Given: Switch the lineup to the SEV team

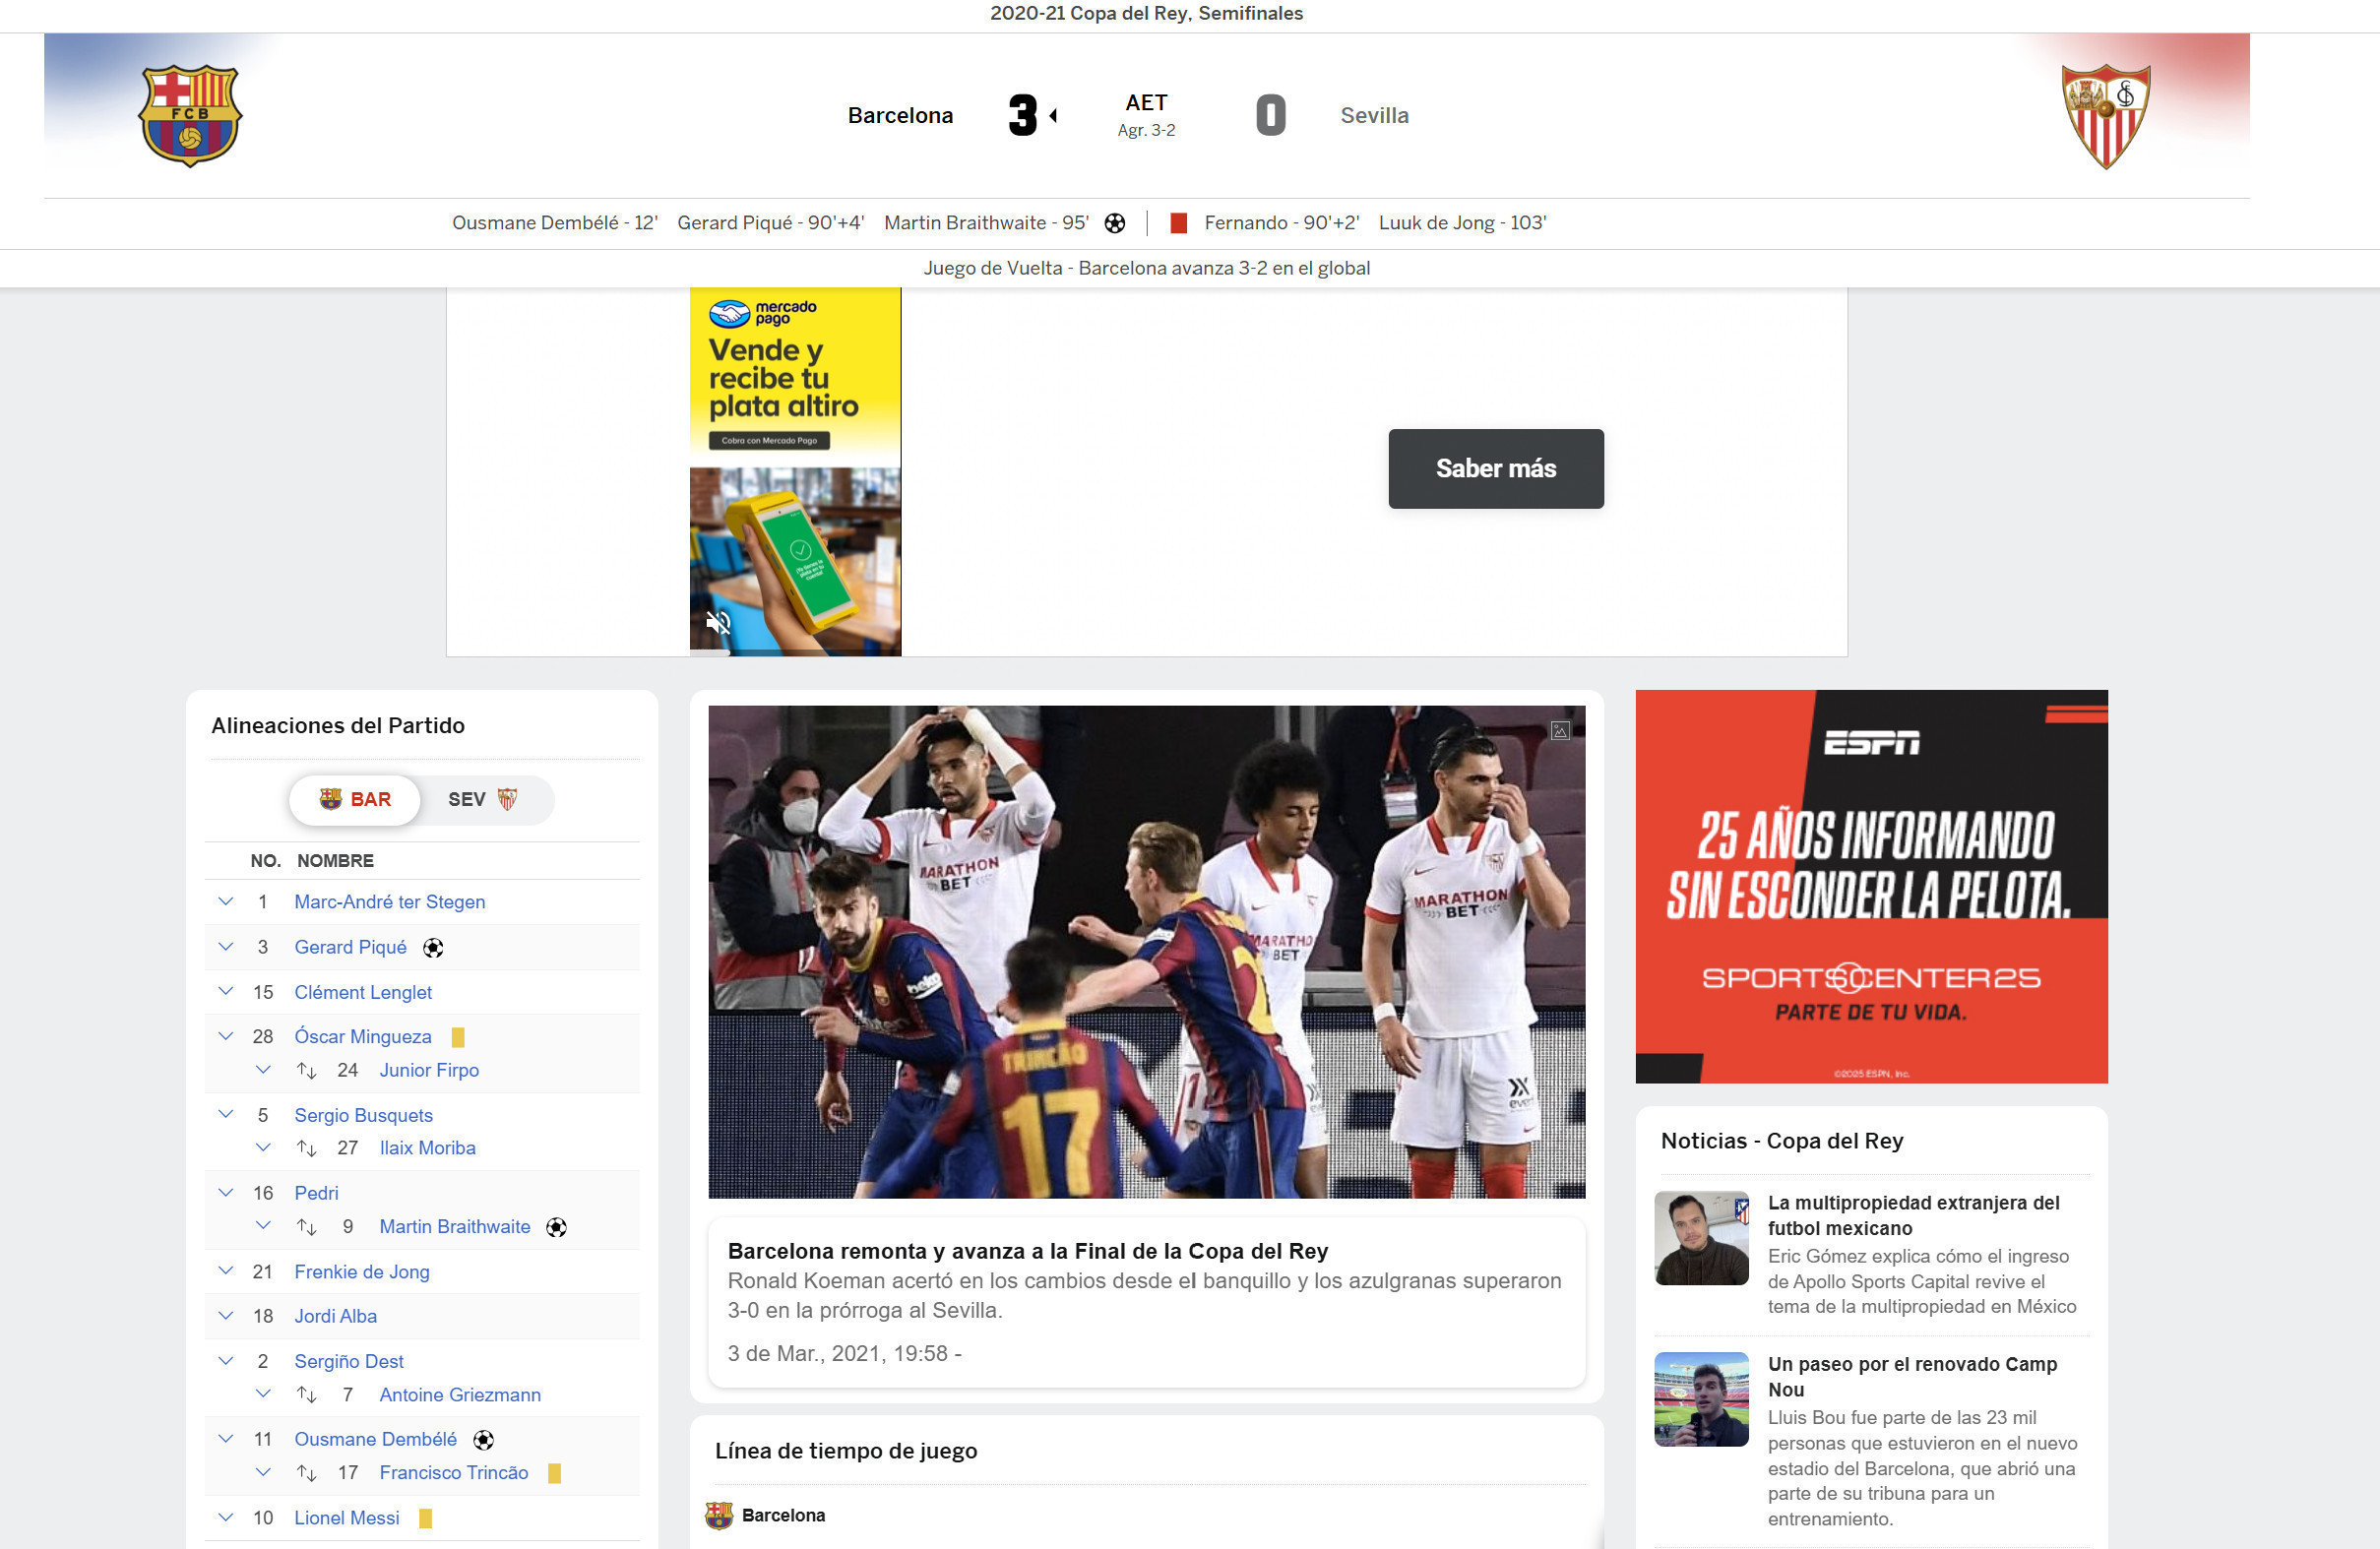Looking at the screenshot, I should [483, 799].
